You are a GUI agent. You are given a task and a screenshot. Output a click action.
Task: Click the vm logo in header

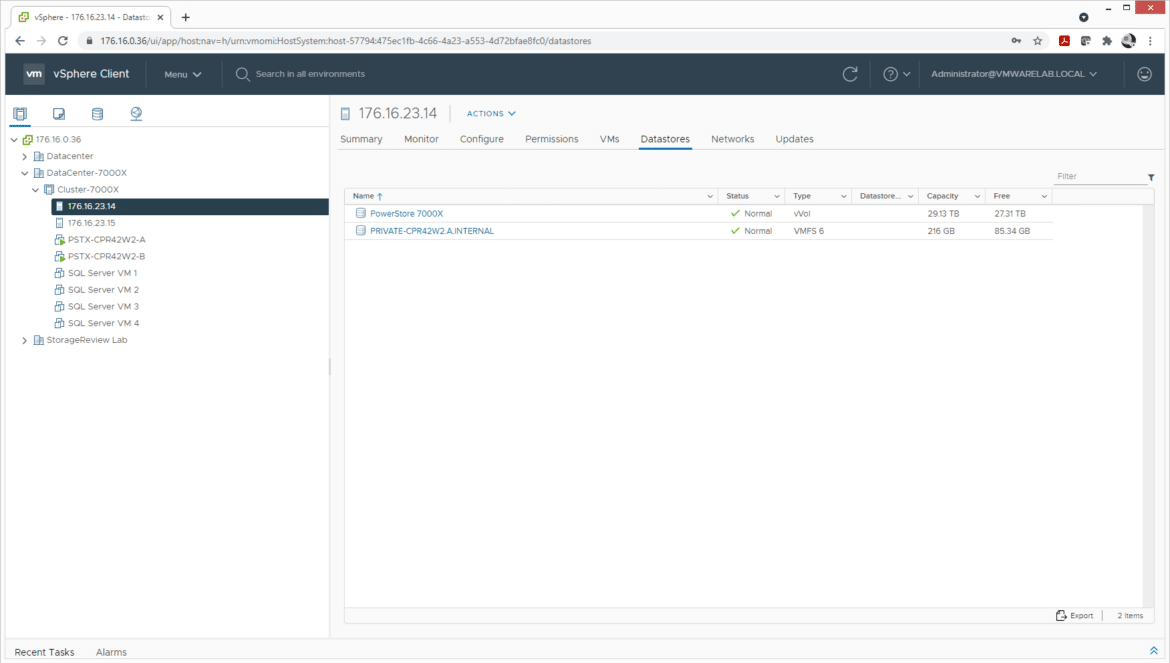tap(34, 74)
